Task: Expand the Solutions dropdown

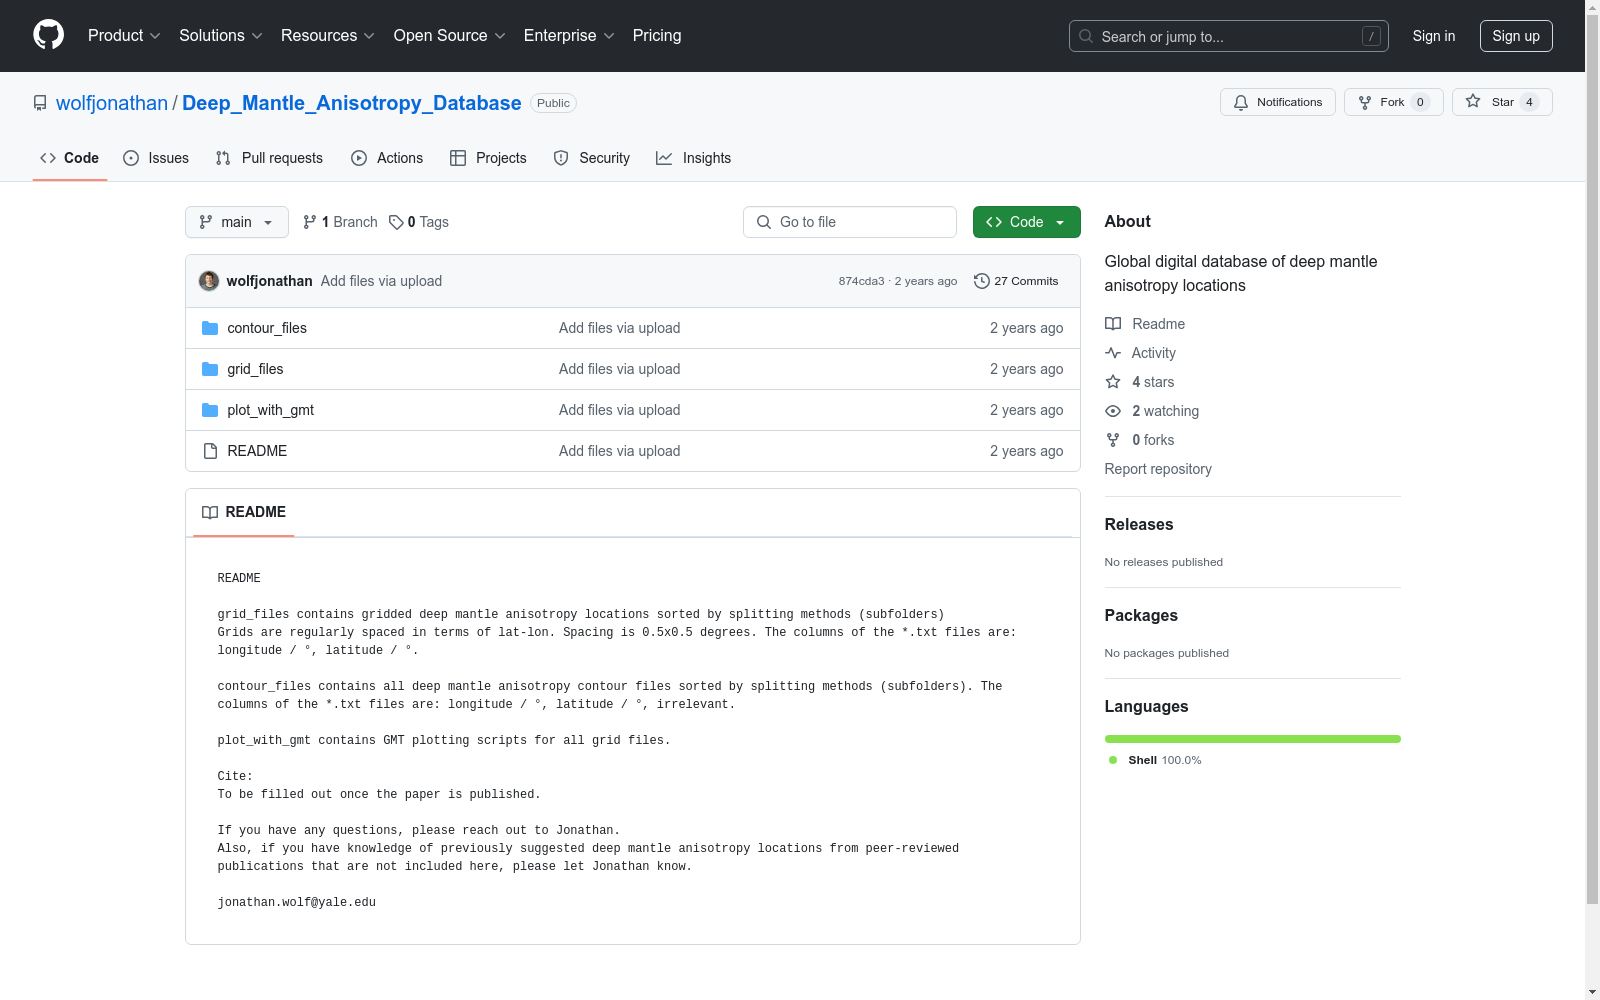Action: click(221, 36)
